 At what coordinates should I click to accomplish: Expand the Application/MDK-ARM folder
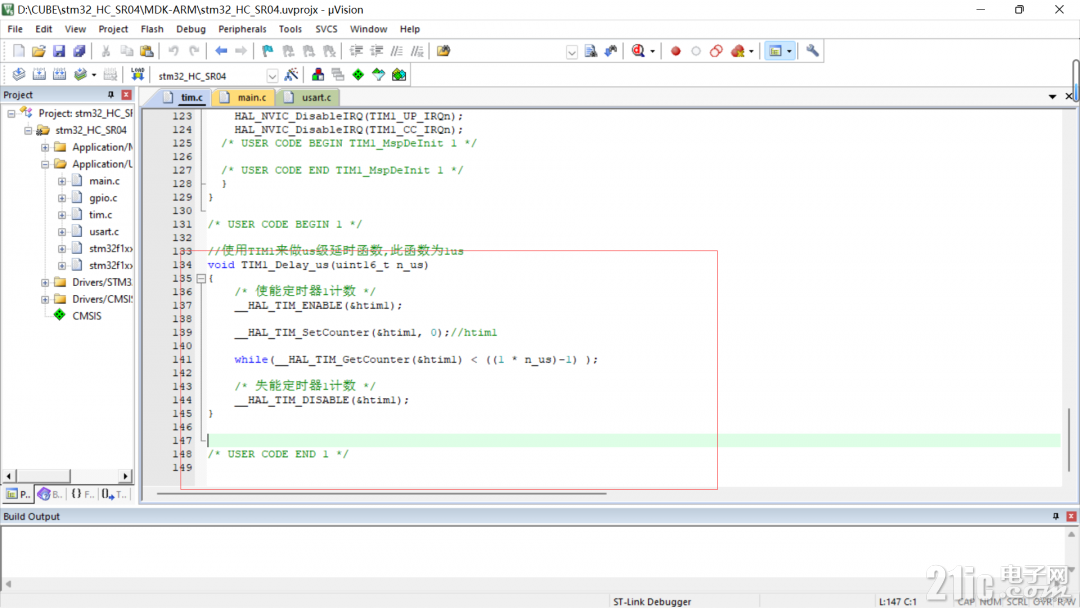point(45,147)
